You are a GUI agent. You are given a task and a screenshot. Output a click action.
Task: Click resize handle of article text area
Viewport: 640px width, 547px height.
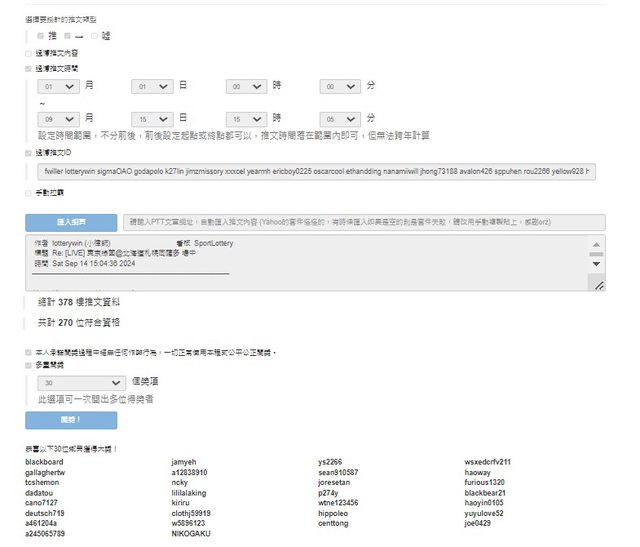pos(599,286)
